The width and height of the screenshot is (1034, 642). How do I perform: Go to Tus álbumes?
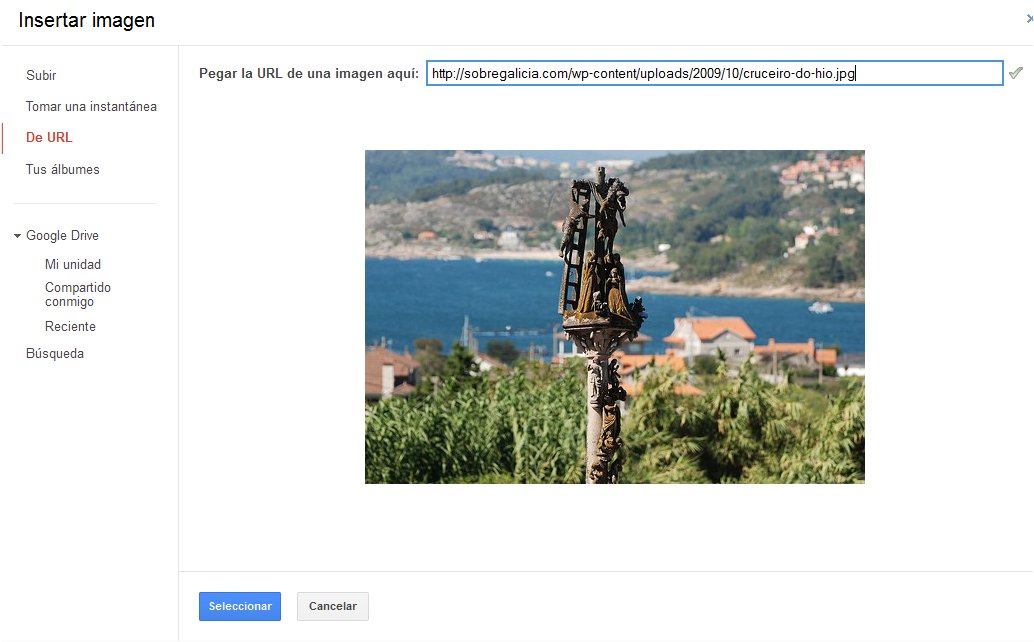[x=62, y=169]
